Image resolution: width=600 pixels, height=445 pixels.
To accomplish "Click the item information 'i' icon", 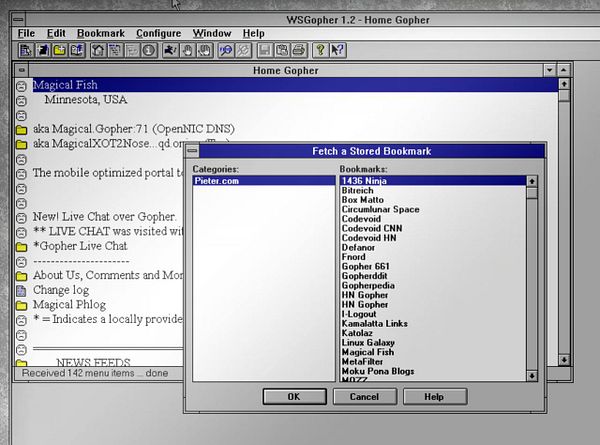I will (x=149, y=50).
